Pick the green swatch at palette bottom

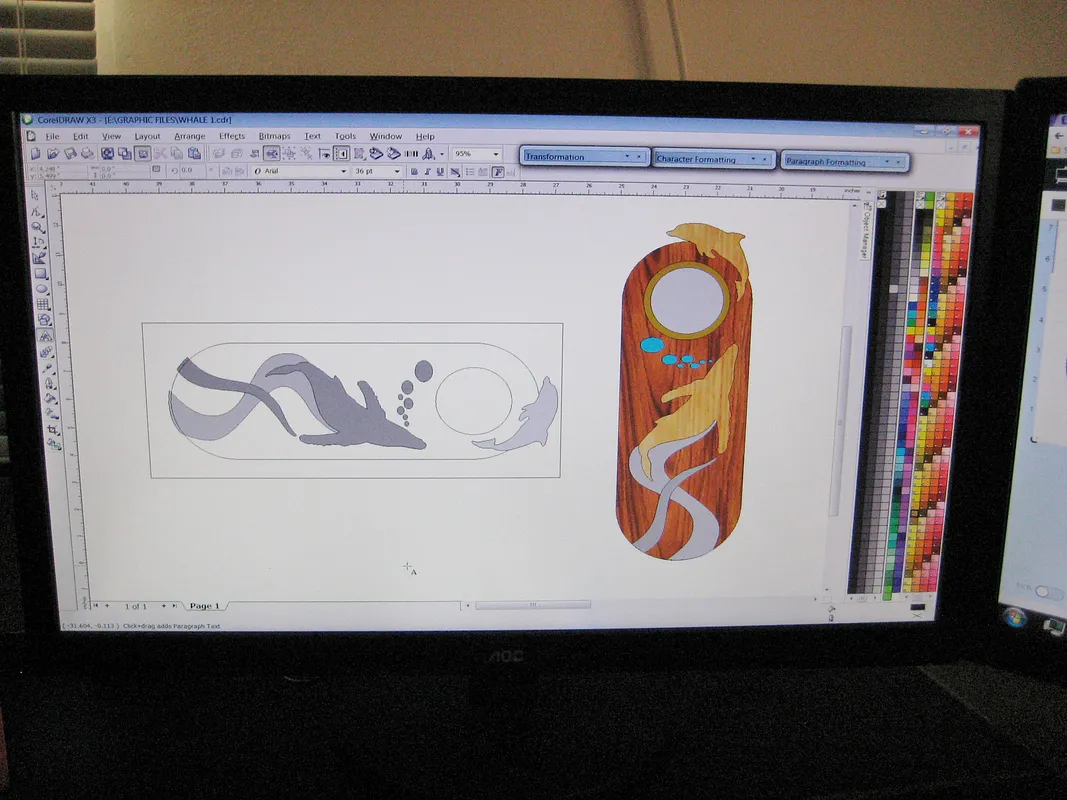click(887, 593)
